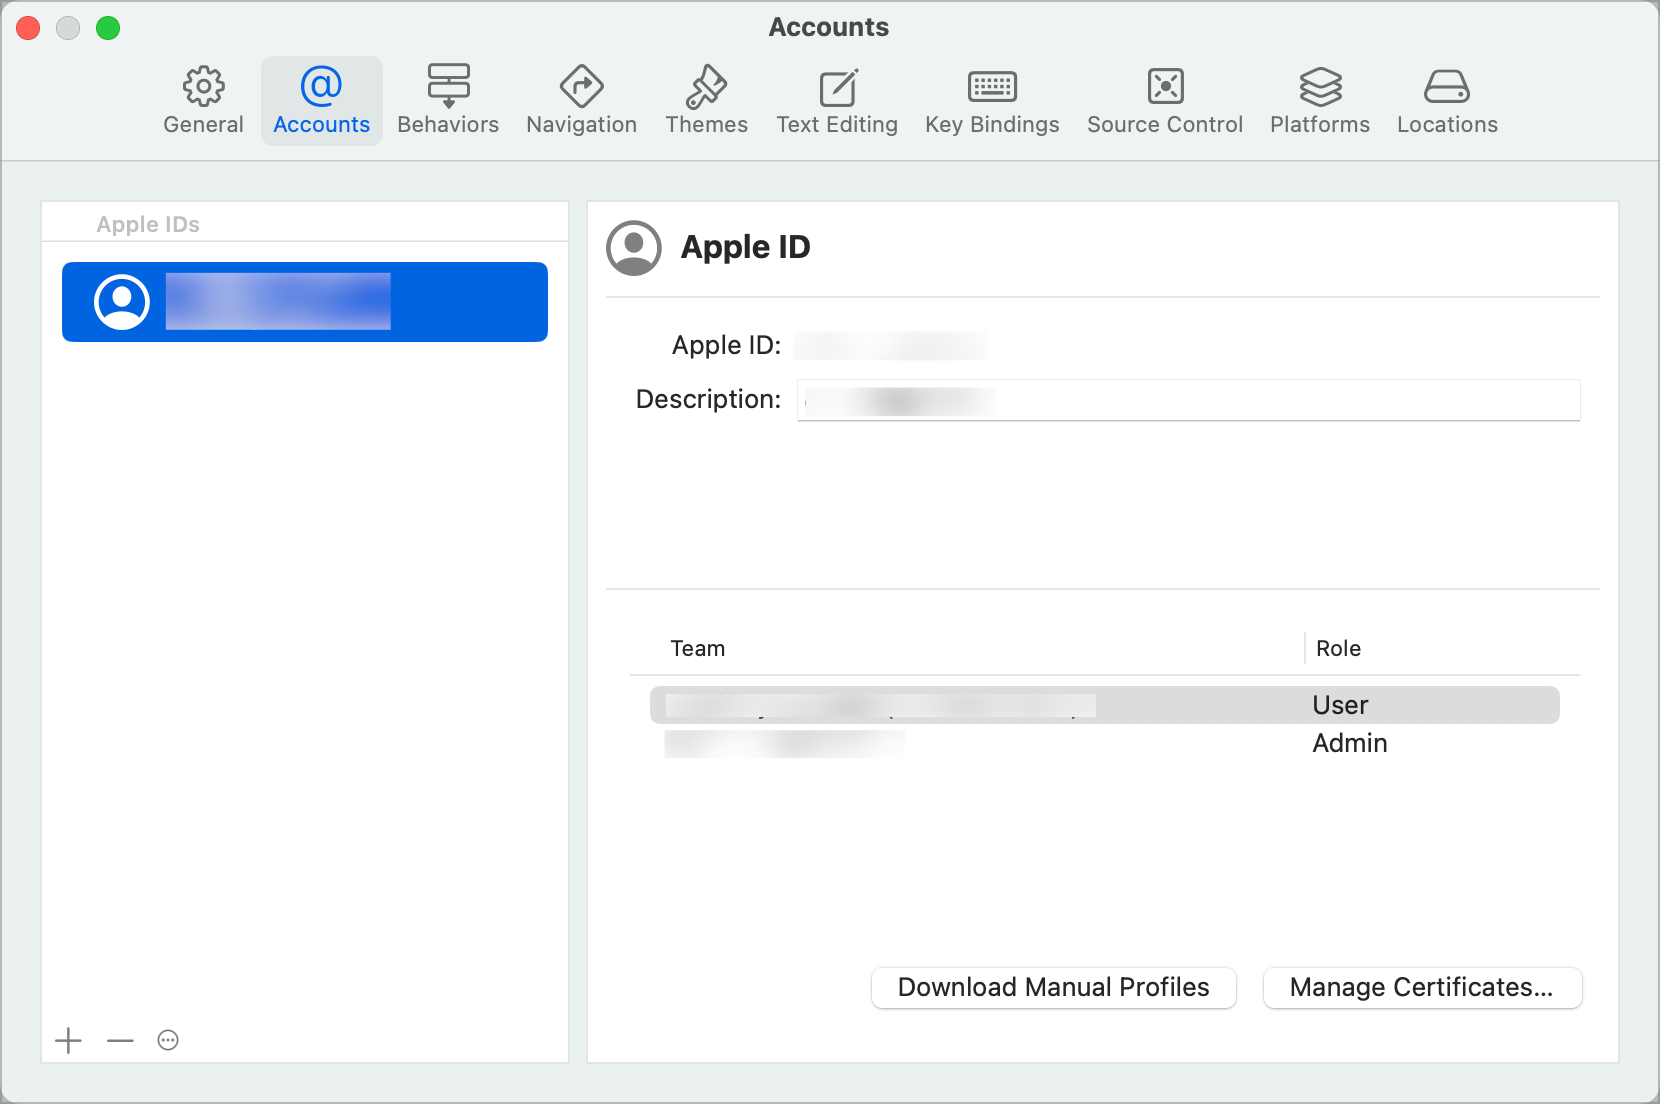Image resolution: width=1660 pixels, height=1104 pixels.
Task: Click Download Manual Profiles button
Action: 1054,987
